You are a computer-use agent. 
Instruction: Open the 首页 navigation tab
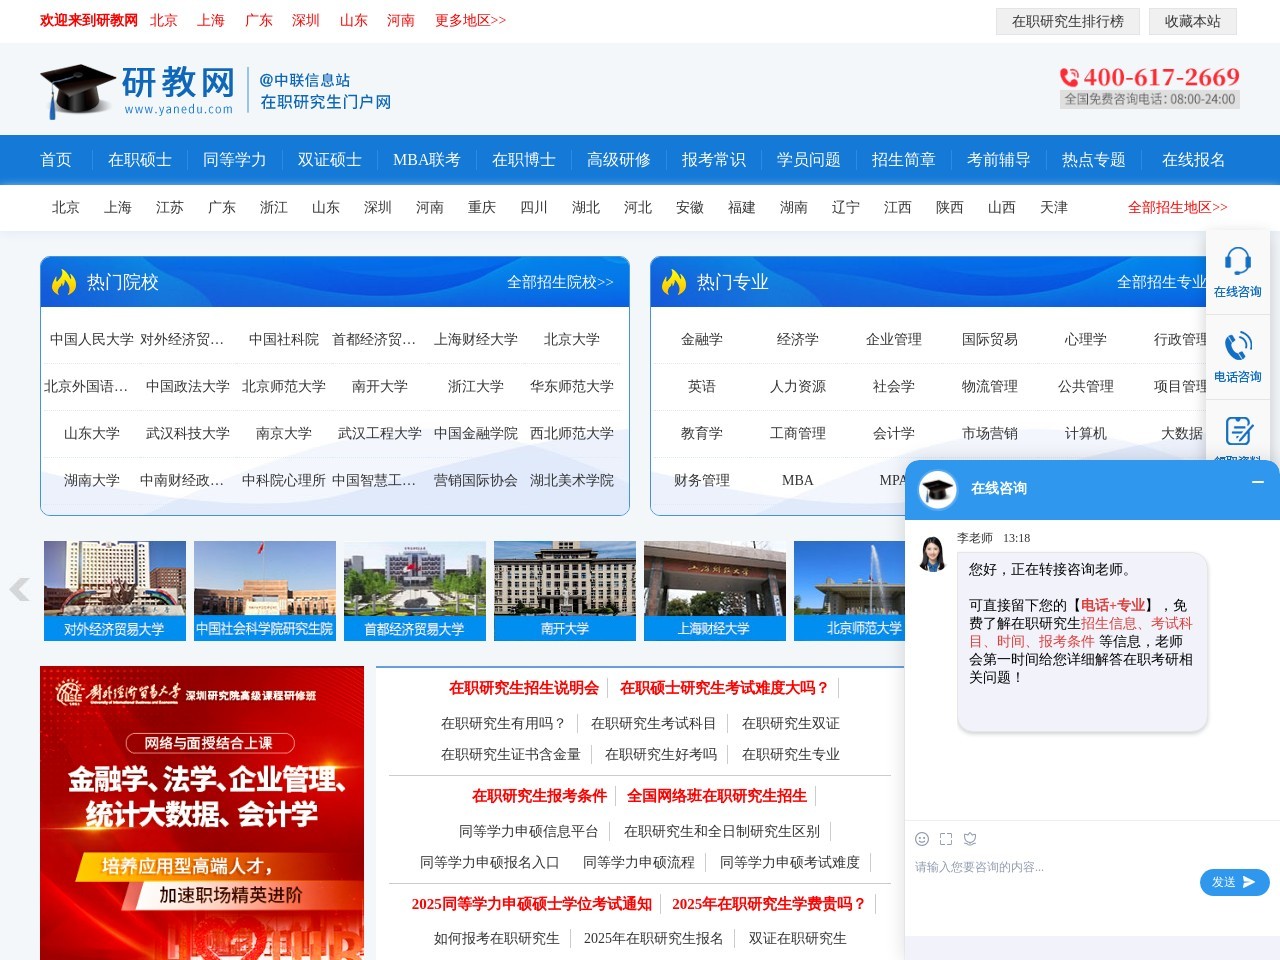tap(56, 160)
